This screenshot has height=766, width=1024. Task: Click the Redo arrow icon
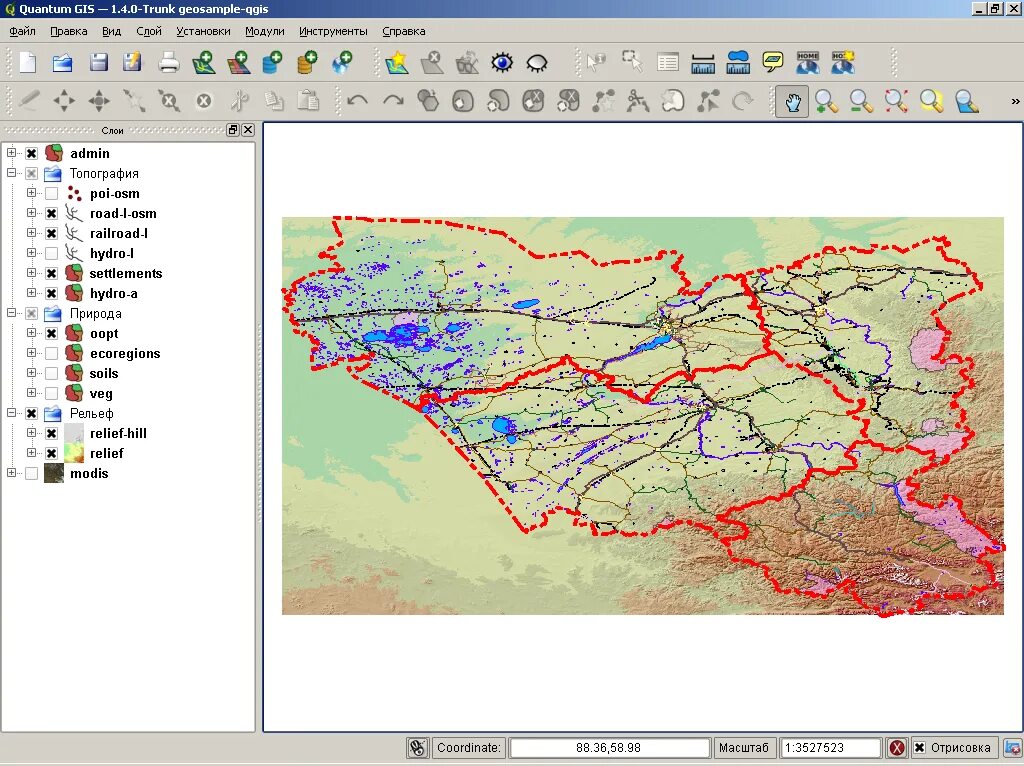pos(392,101)
